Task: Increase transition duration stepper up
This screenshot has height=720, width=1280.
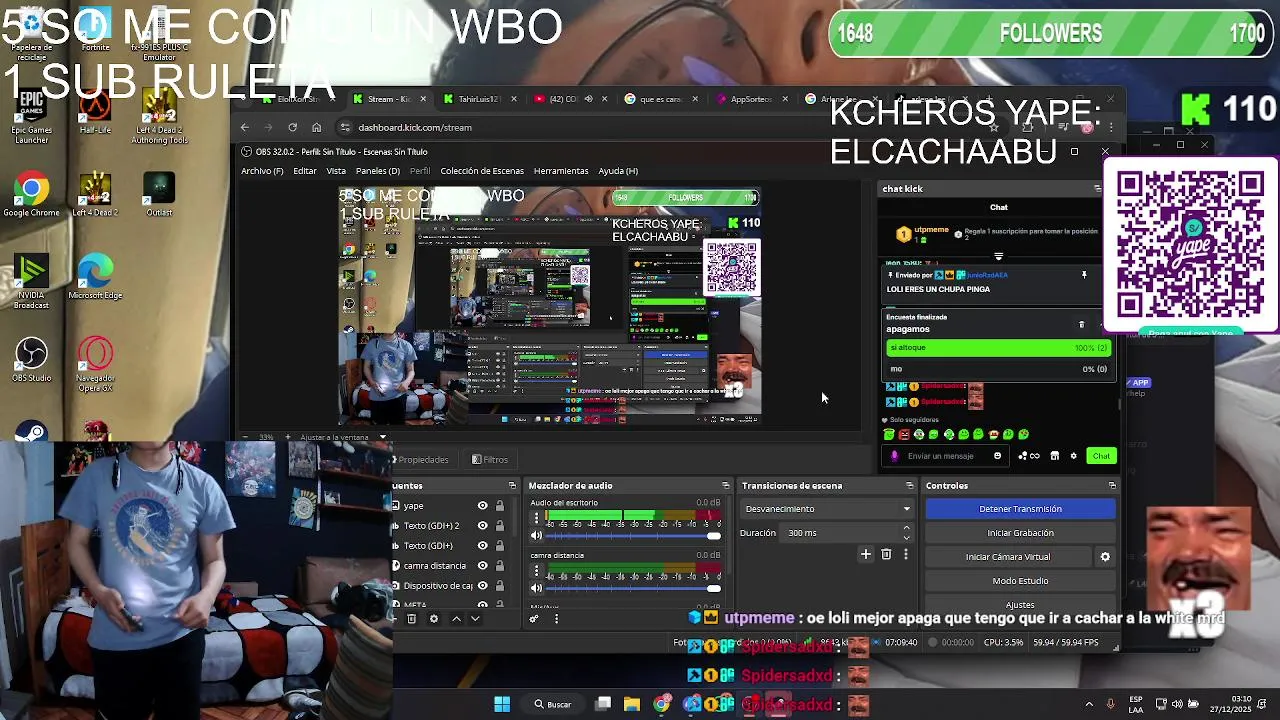Action: [907, 528]
